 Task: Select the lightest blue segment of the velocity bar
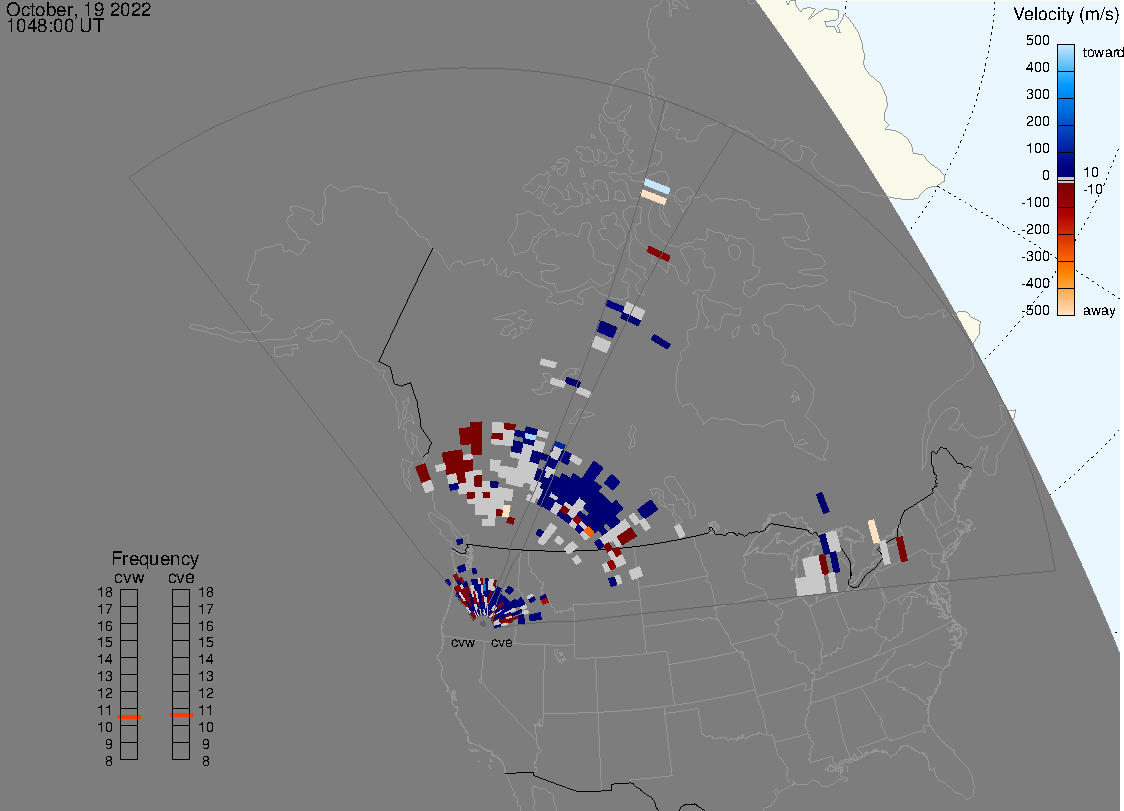(x=1066, y=57)
